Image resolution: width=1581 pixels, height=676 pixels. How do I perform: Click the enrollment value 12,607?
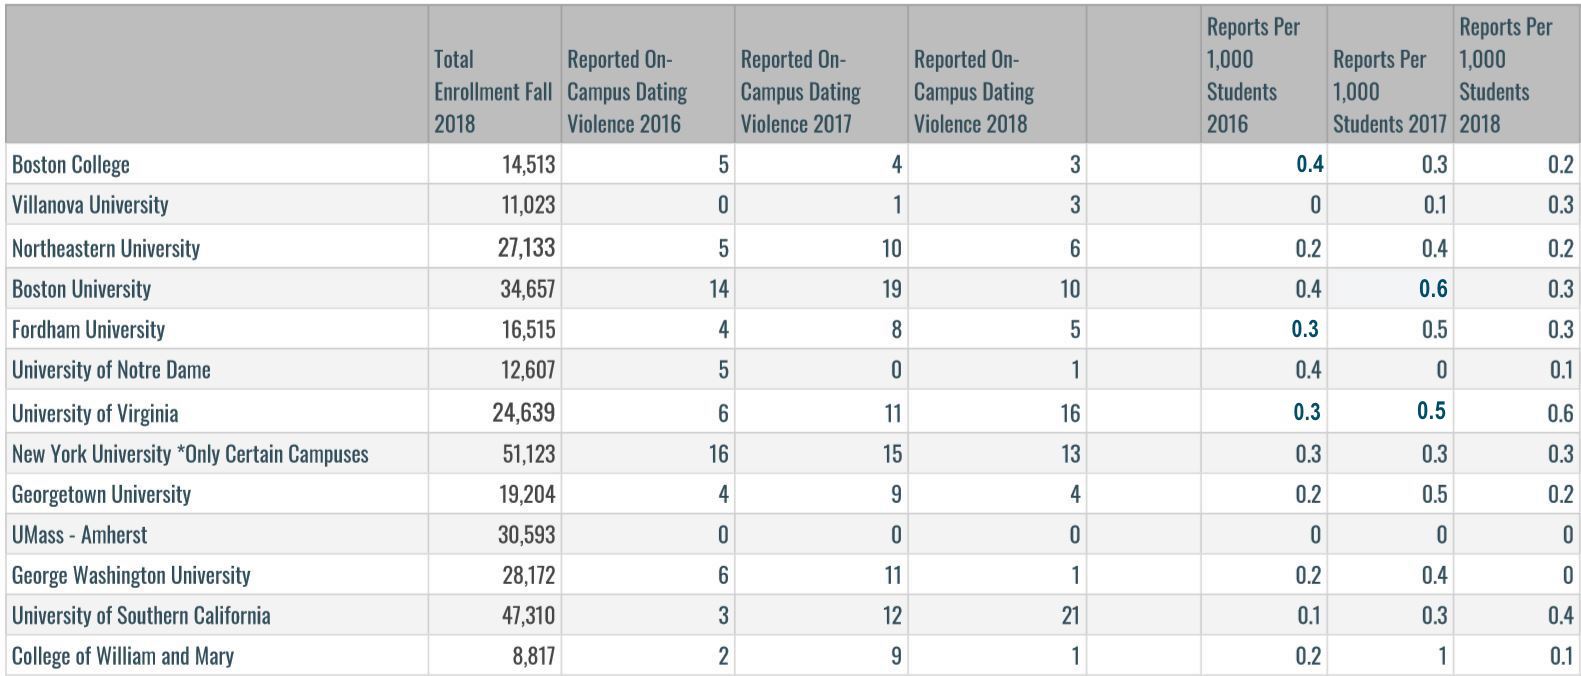(x=528, y=370)
